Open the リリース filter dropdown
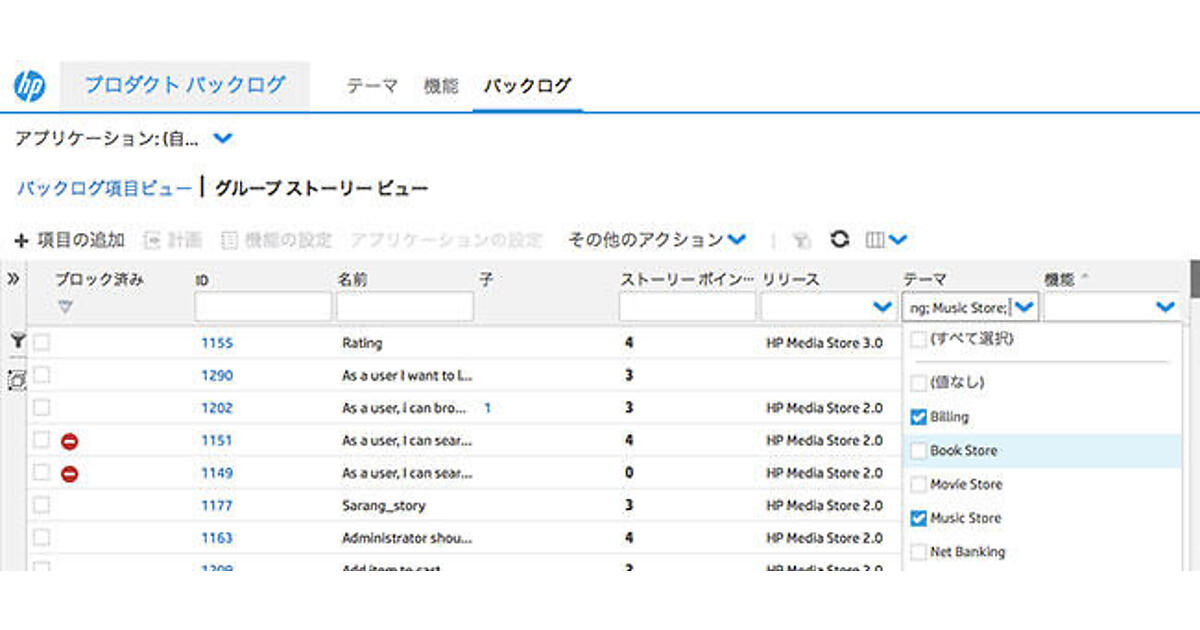Image resolution: width=1200 pixels, height=630 pixels. pos(882,307)
